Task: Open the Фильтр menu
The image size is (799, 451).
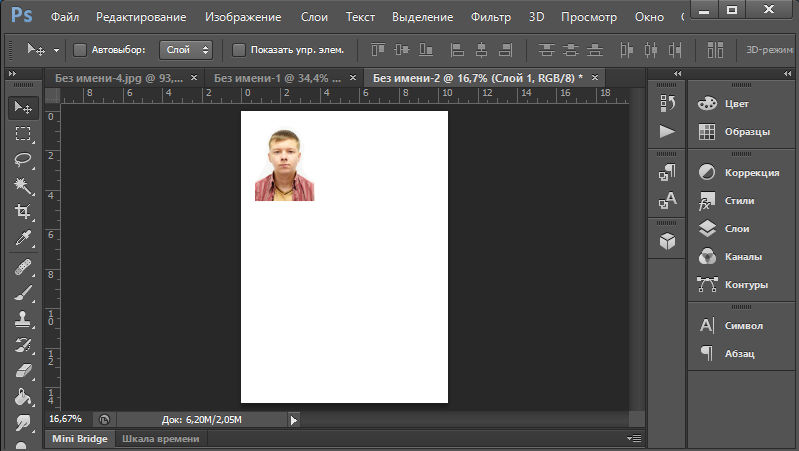Action: click(489, 17)
